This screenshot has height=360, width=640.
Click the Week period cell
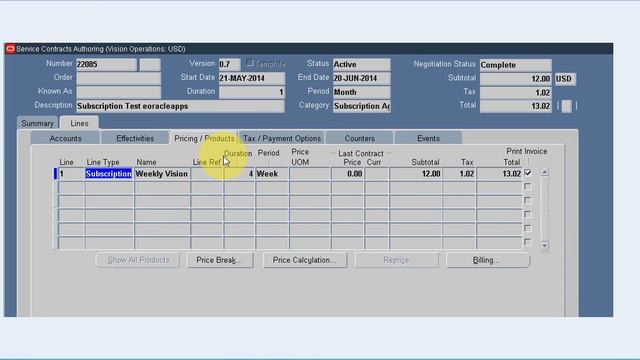[x=272, y=174]
